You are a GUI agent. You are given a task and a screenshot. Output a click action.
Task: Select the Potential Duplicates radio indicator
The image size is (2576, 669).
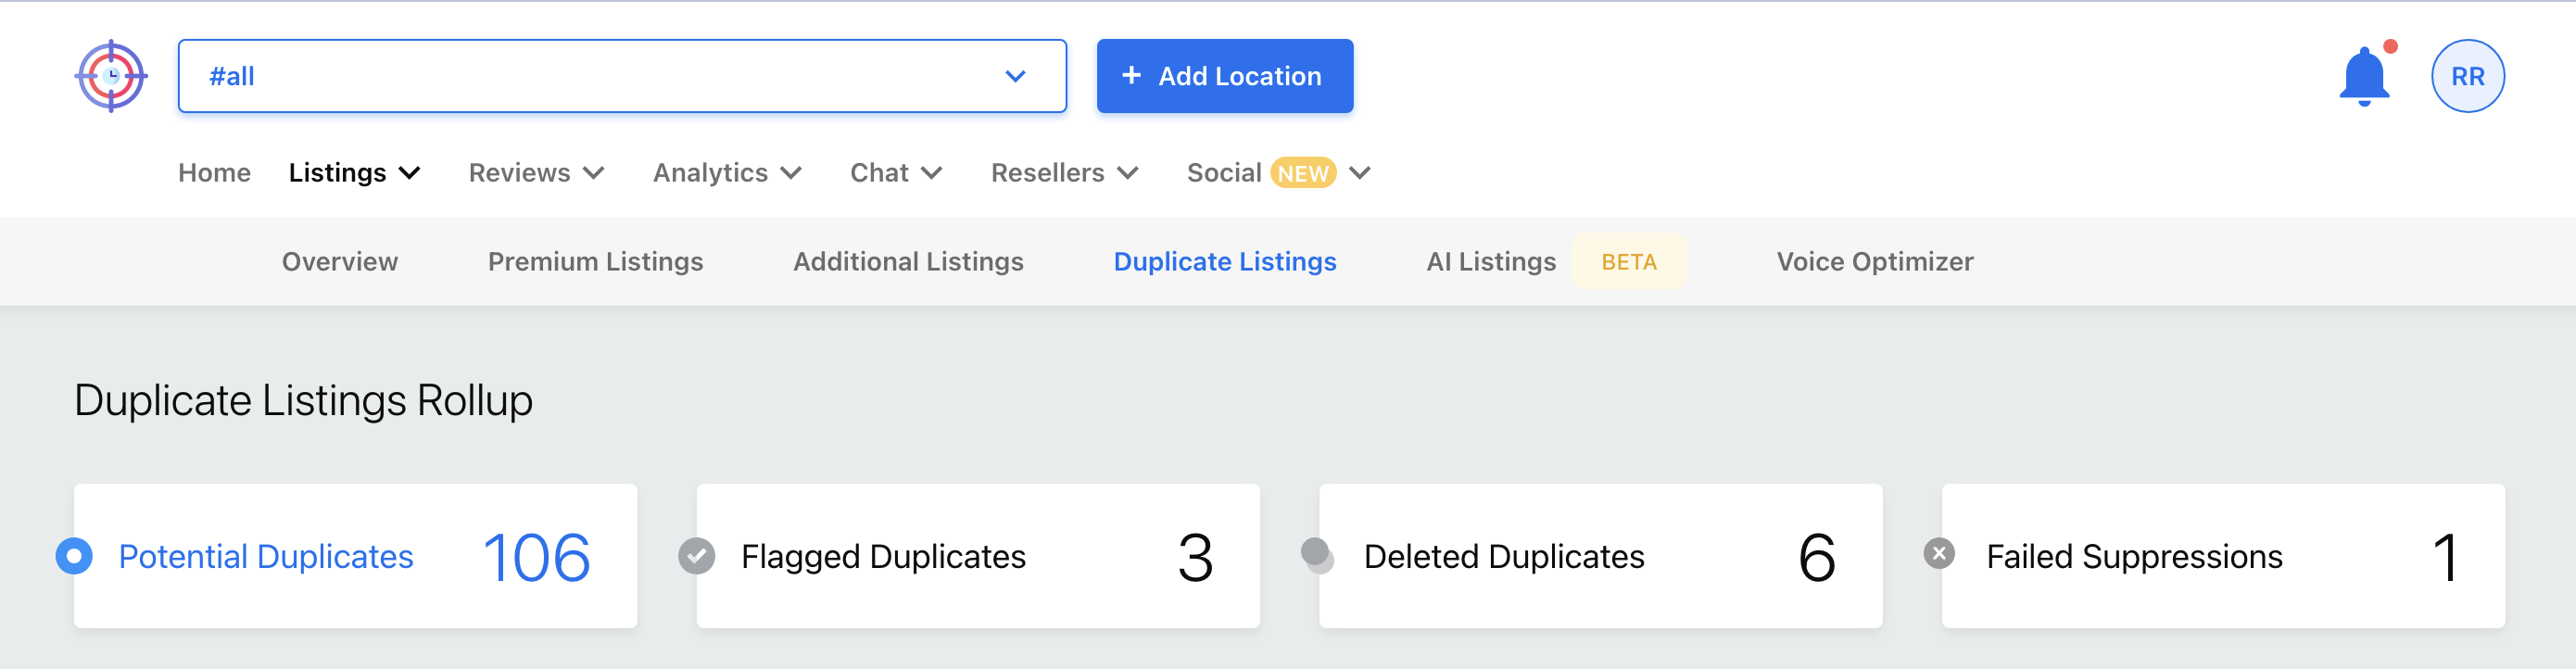pos(74,556)
